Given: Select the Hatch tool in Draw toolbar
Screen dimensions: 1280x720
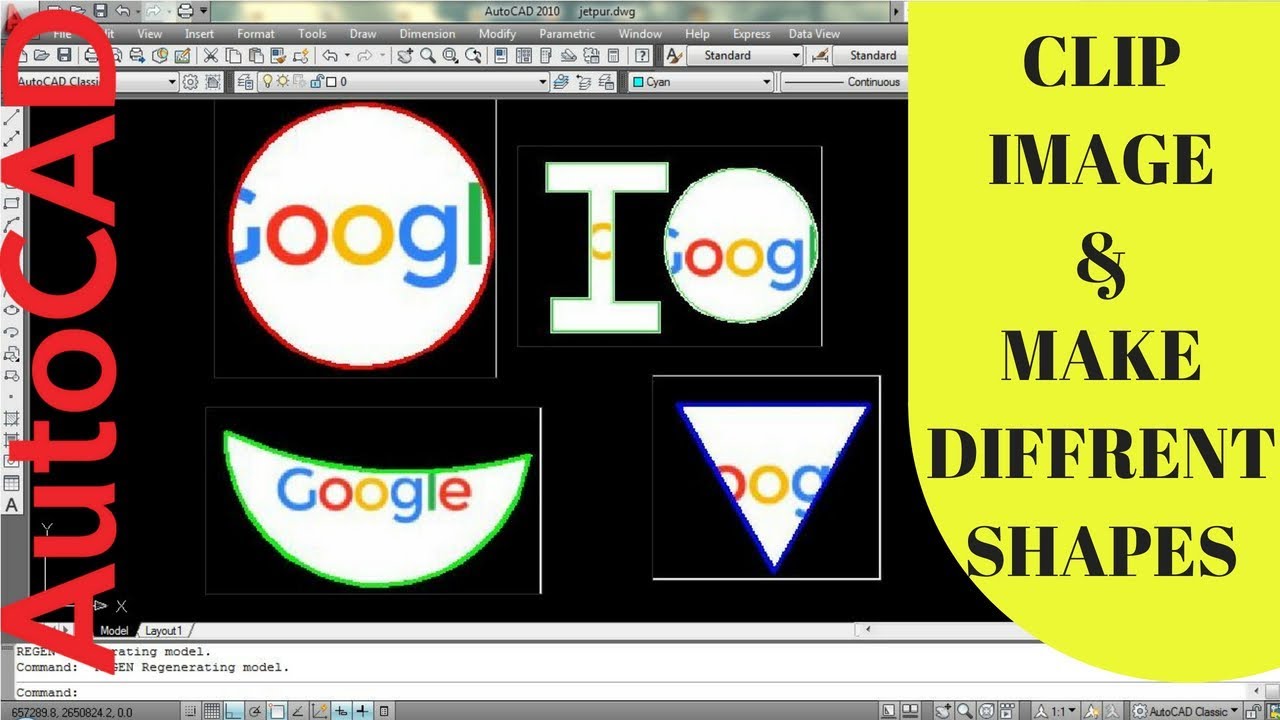Looking at the screenshot, I should pyautogui.click(x=12, y=418).
